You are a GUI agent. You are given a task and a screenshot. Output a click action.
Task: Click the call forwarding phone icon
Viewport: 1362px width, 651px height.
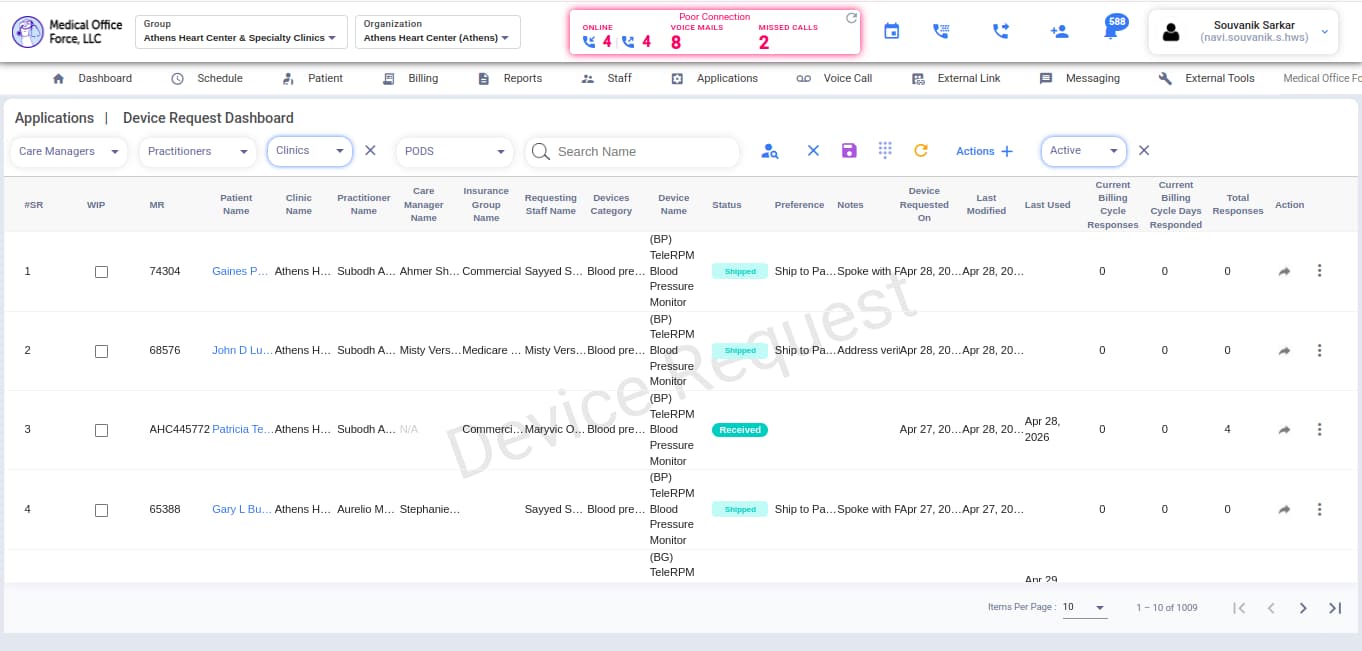(1000, 32)
